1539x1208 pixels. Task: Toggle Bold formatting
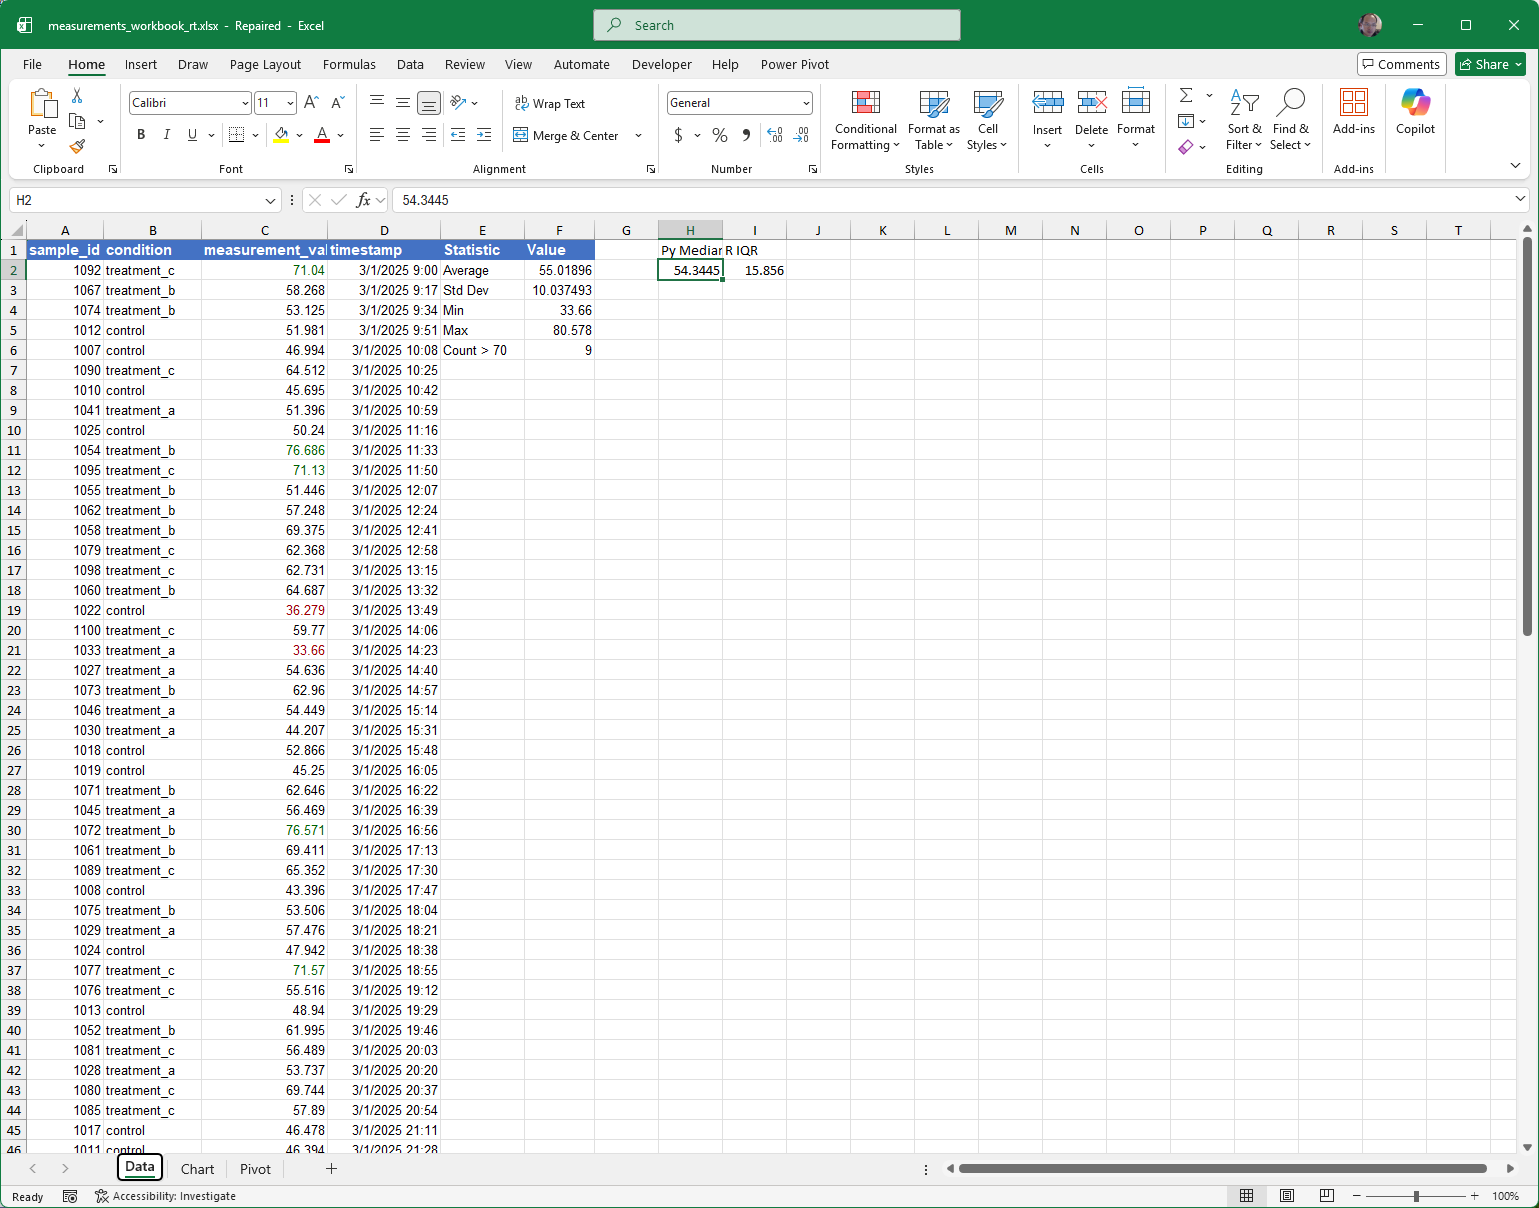pos(141,135)
